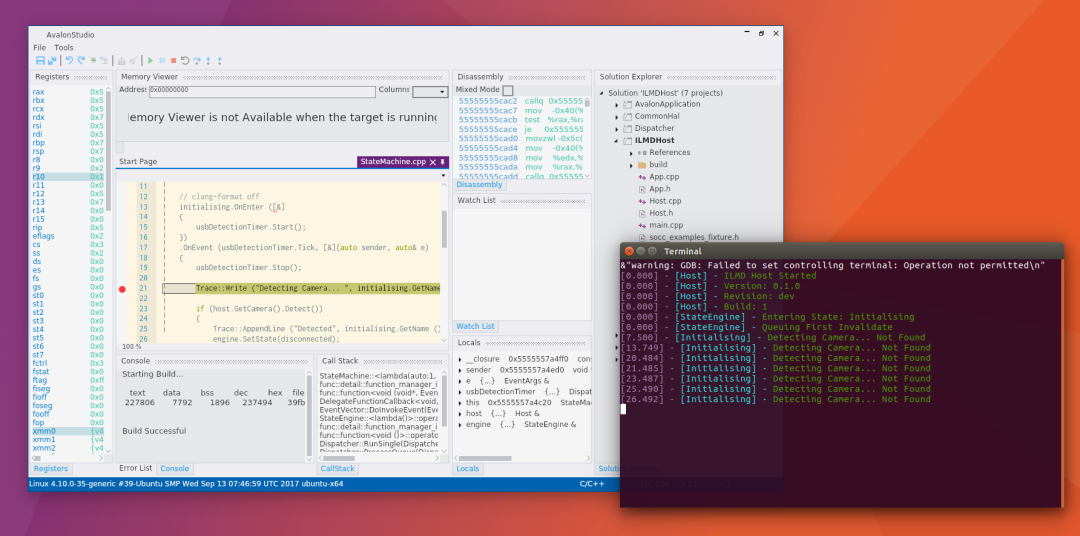Select the StateMachine.cpp editor tab
The height and width of the screenshot is (536, 1080).
(393, 162)
